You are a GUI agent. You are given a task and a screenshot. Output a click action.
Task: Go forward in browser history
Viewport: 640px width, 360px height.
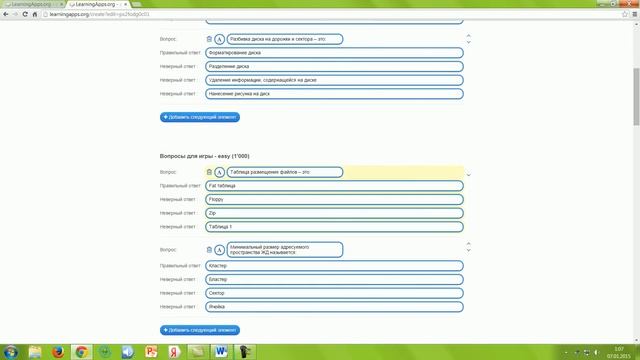16,14
